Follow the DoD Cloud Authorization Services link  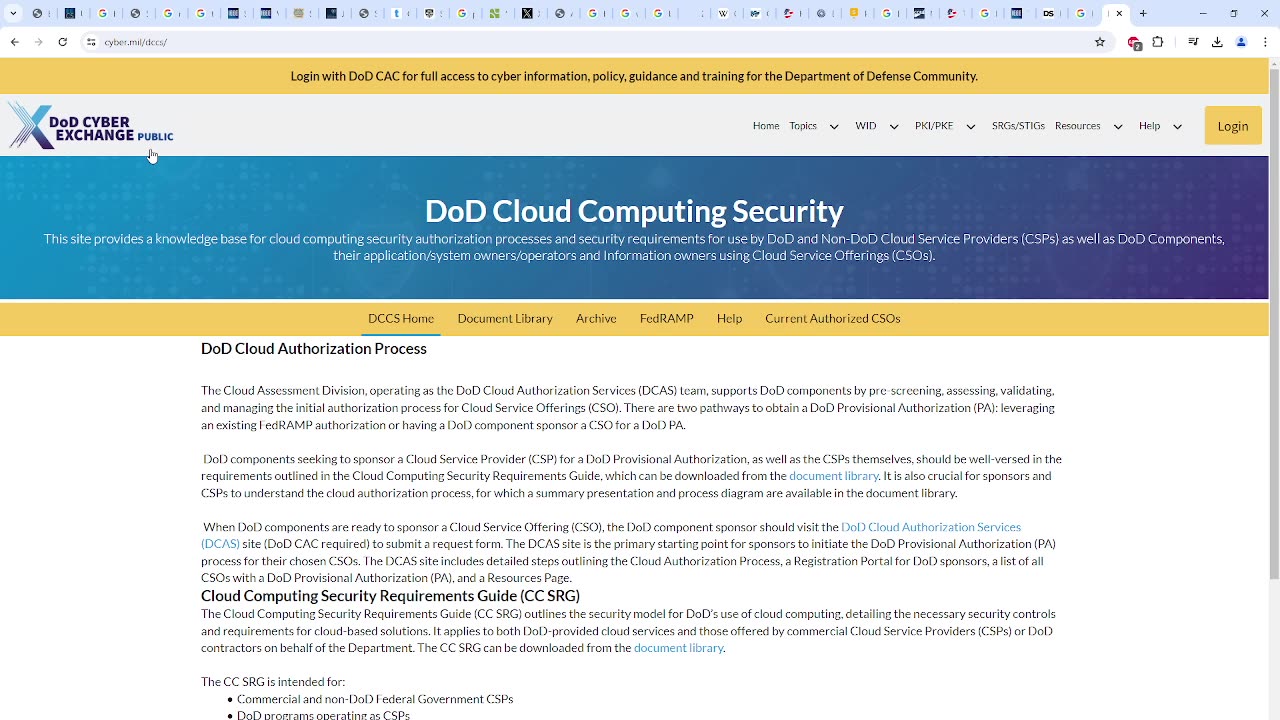[x=930, y=527]
